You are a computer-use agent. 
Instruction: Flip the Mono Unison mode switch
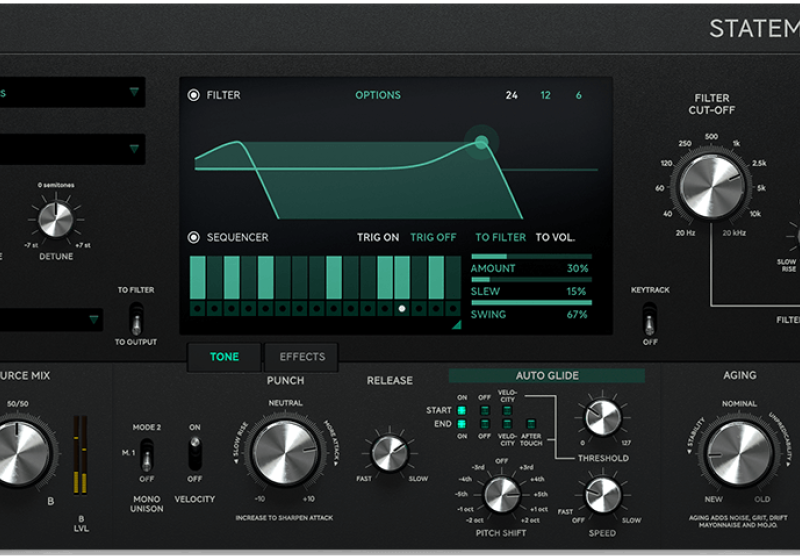tap(146, 455)
